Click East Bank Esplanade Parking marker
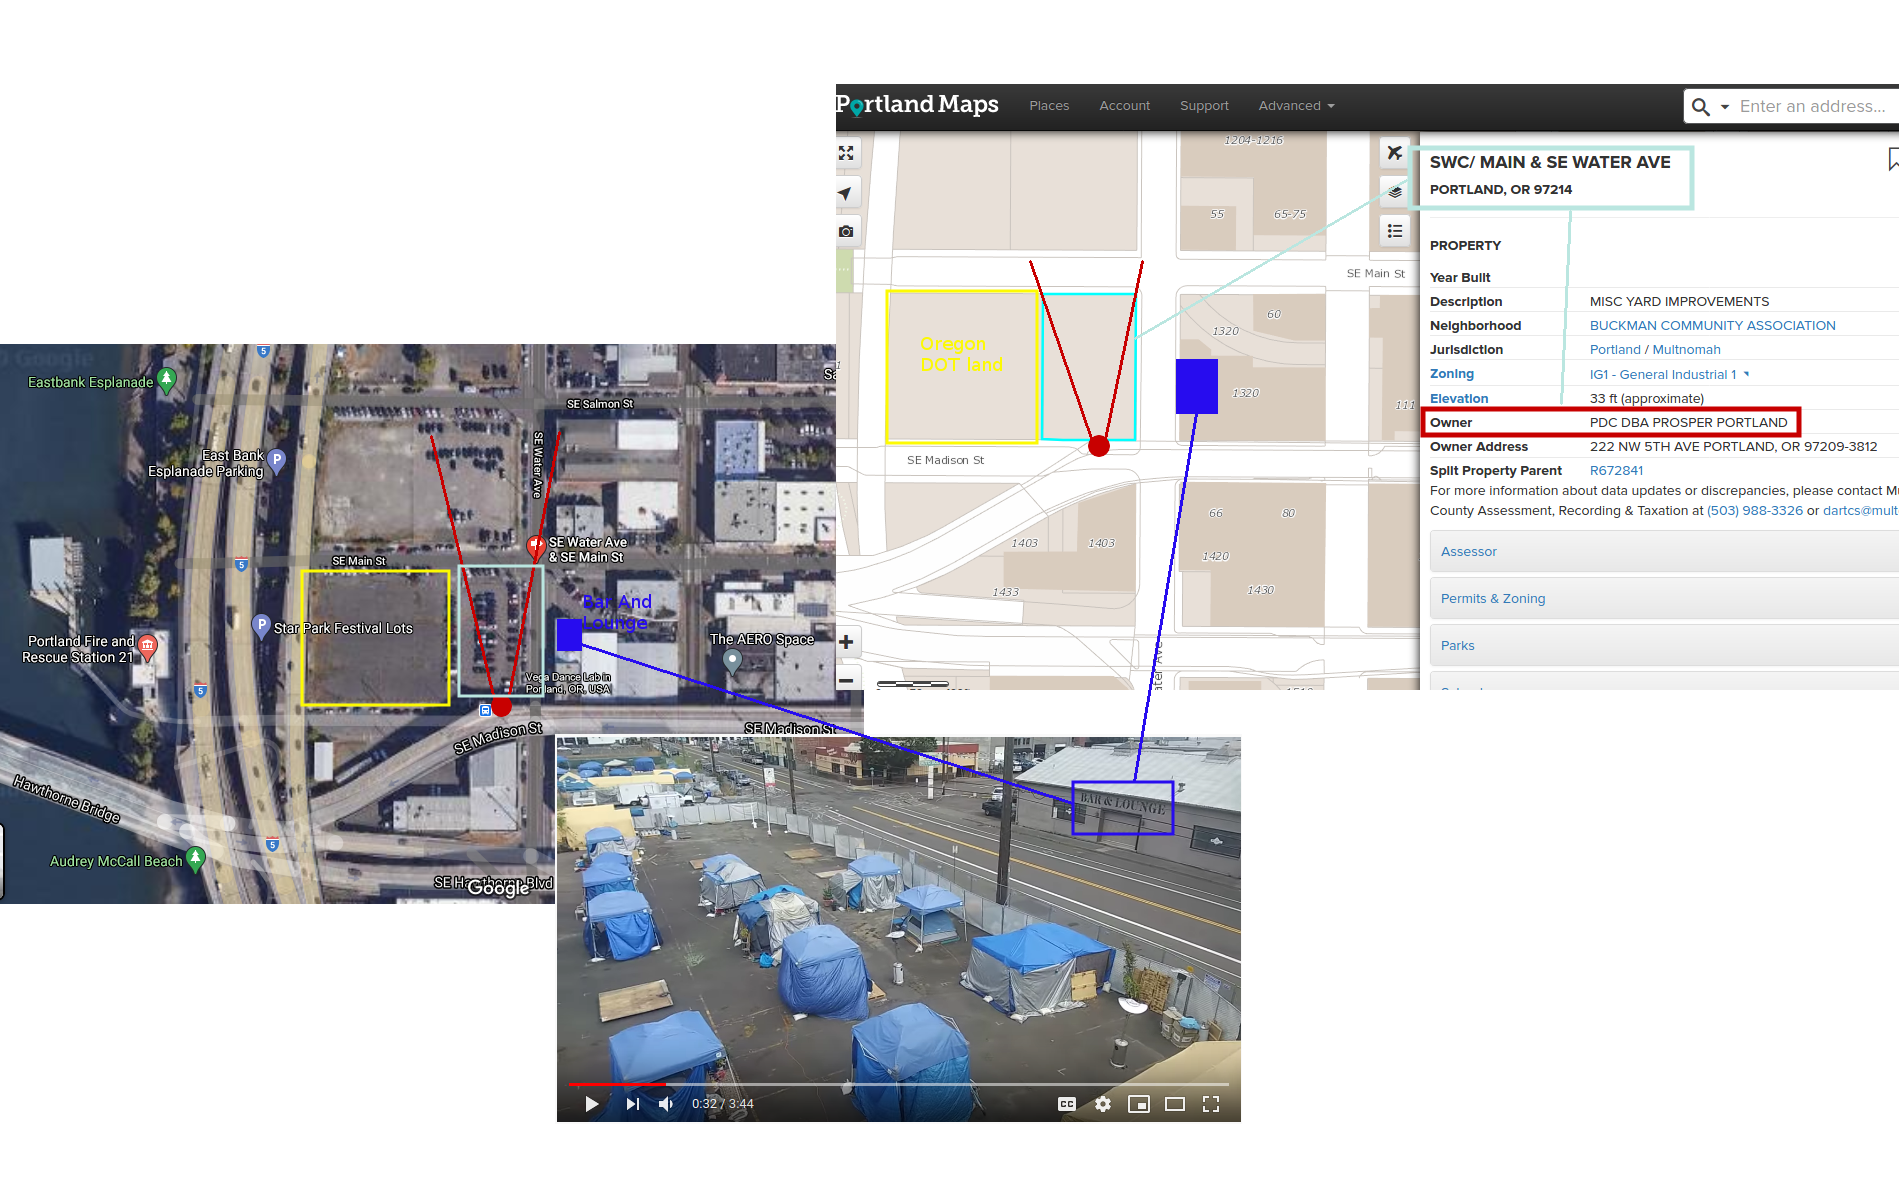The width and height of the screenshot is (1899, 1185). [x=277, y=461]
